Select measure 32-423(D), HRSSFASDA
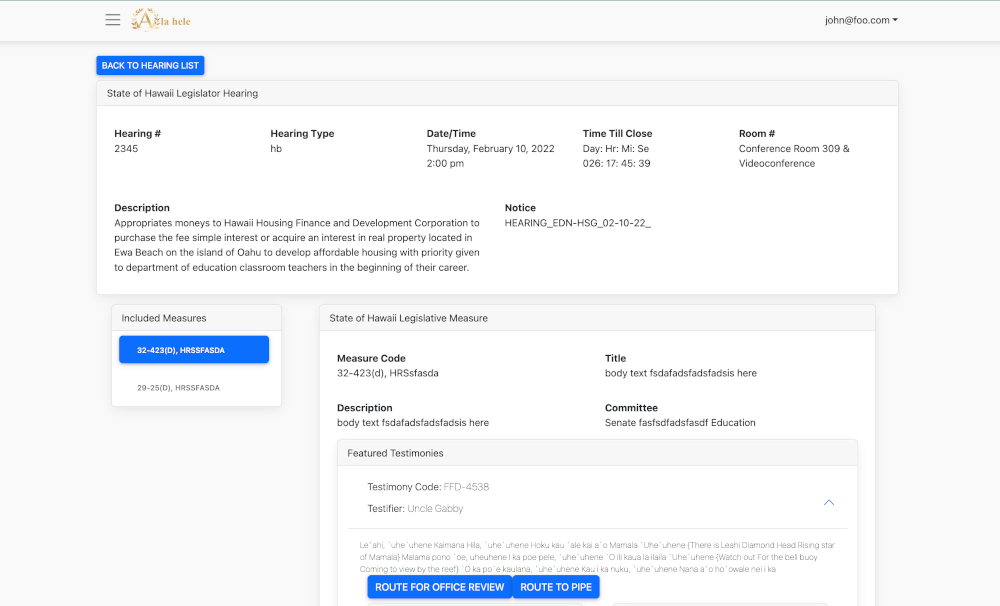This screenshot has height=606, width=1000. point(194,350)
